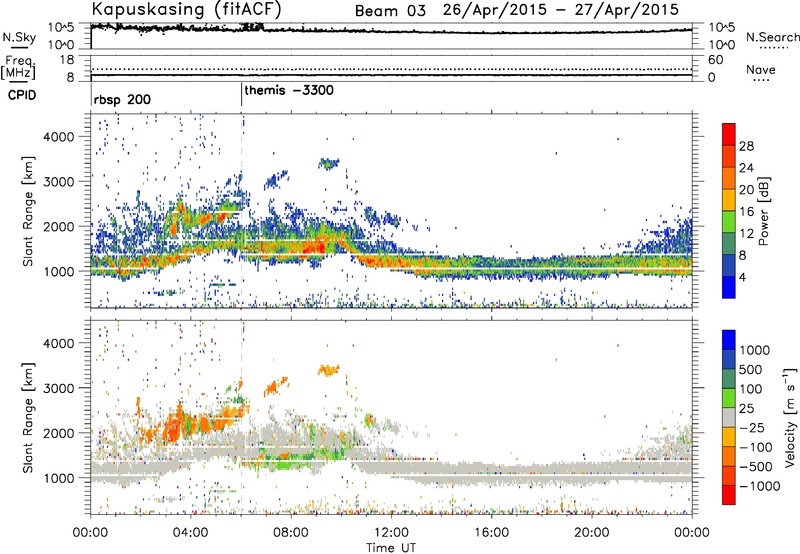
Task: Click the 60 tick on the Nave axis
Action: (715, 60)
